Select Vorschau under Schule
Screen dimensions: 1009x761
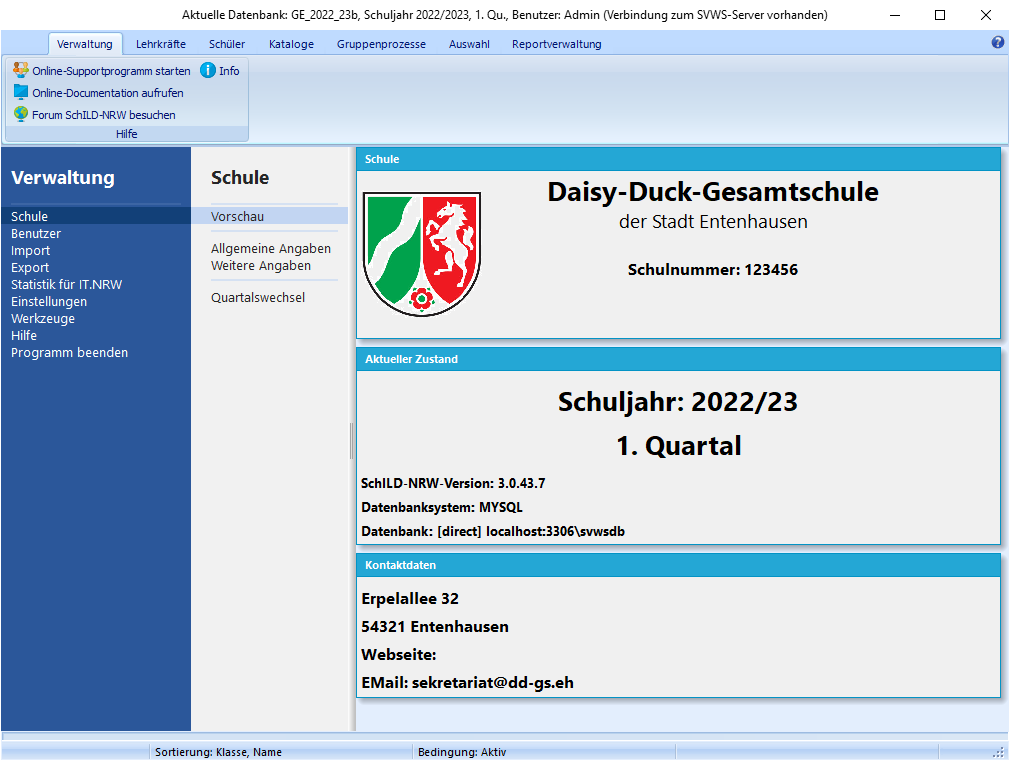click(270, 216)
